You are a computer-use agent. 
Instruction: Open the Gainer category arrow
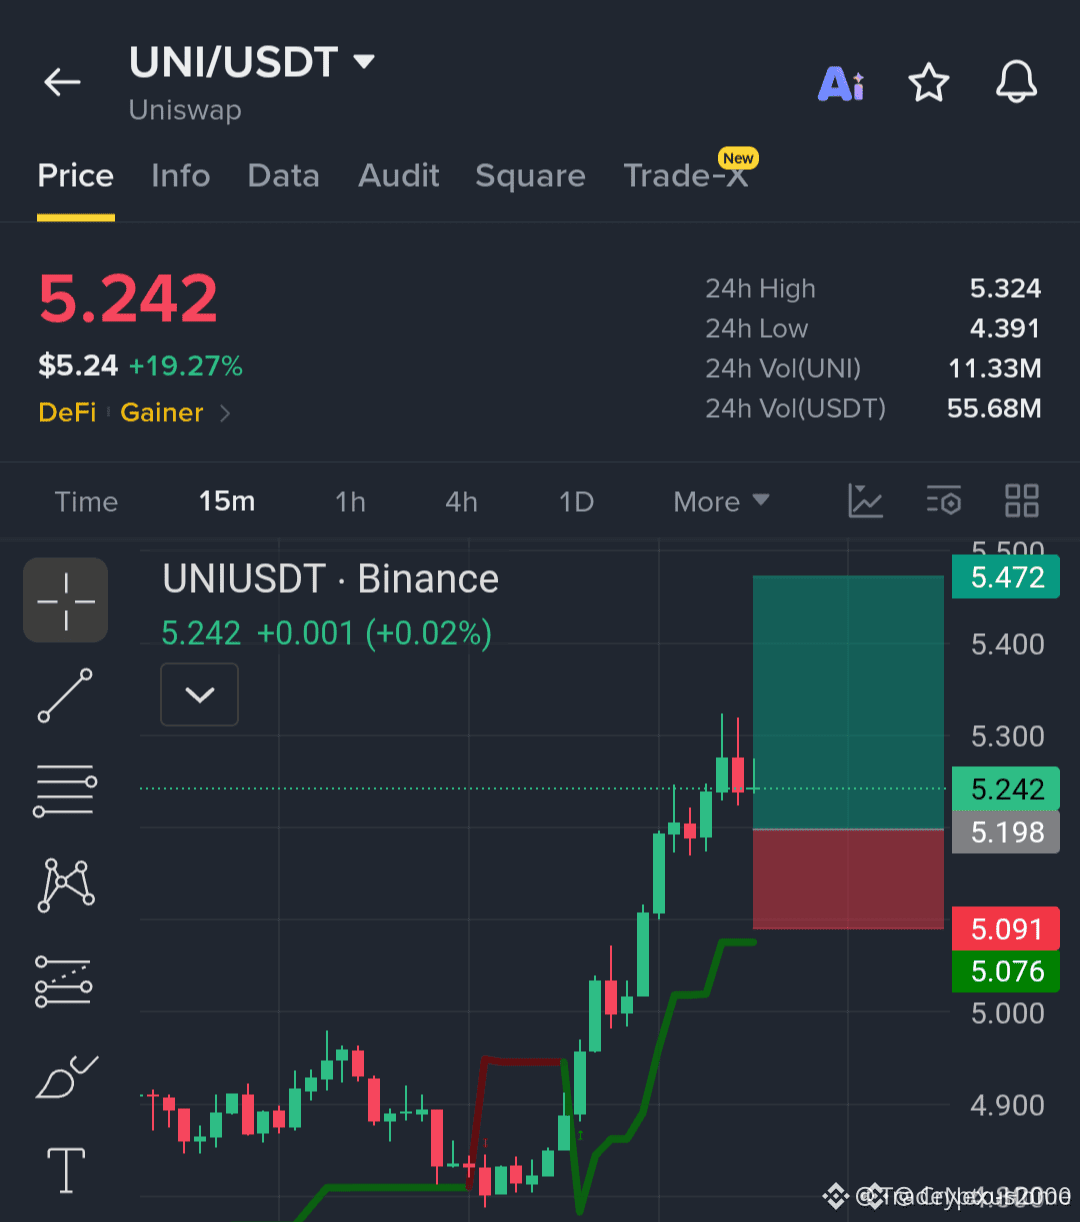click(x=225, y=413)
